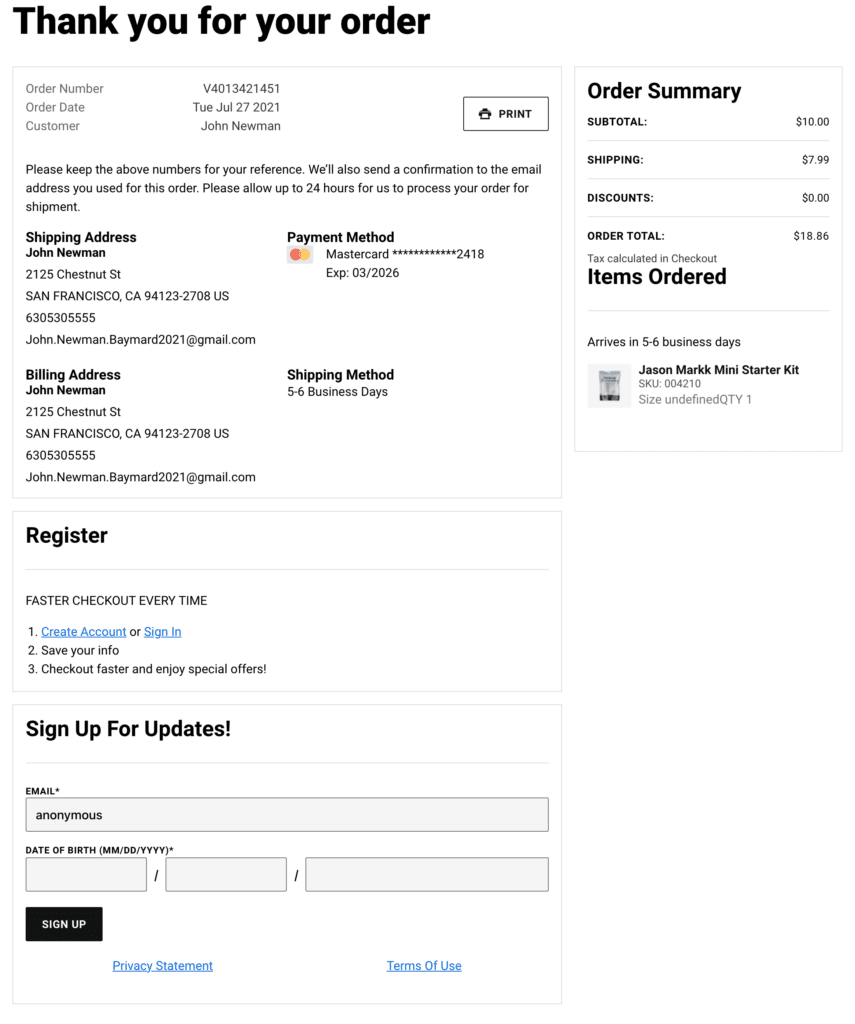Click the Order Summary heading
Screen dimensions: 855x1024
(664, 91)
